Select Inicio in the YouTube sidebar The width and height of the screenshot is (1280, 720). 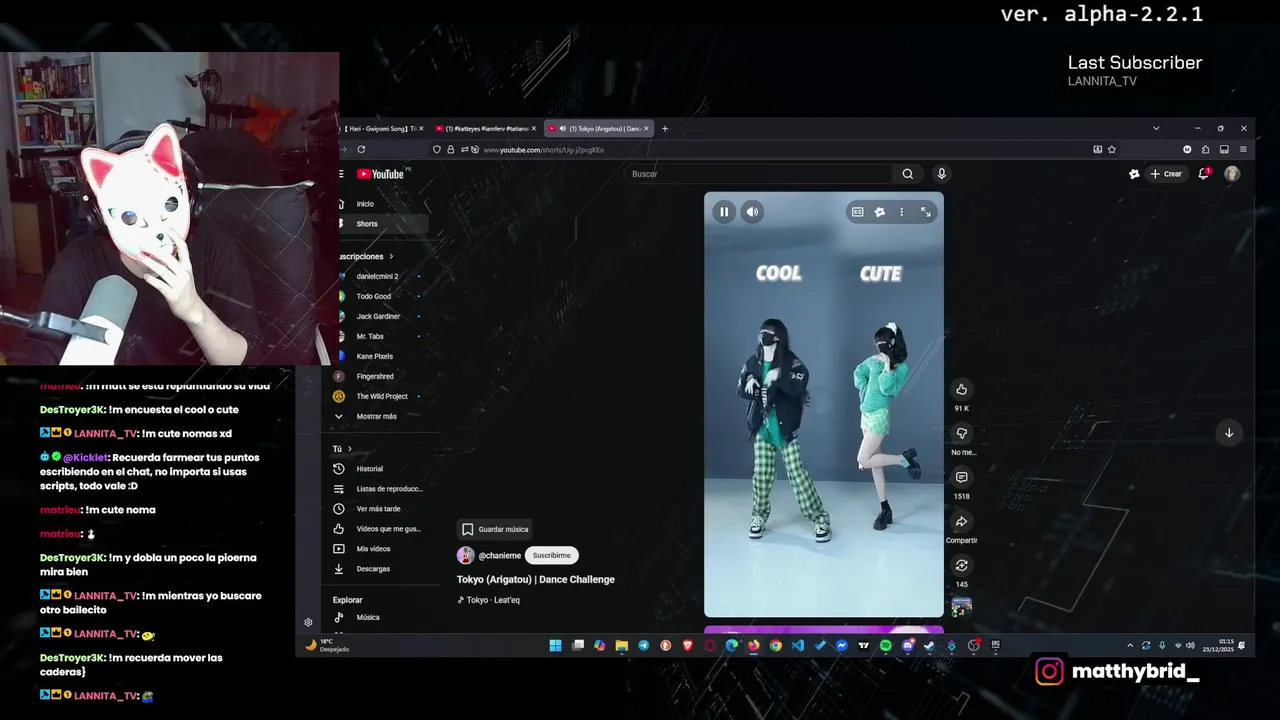click(365, 204)
